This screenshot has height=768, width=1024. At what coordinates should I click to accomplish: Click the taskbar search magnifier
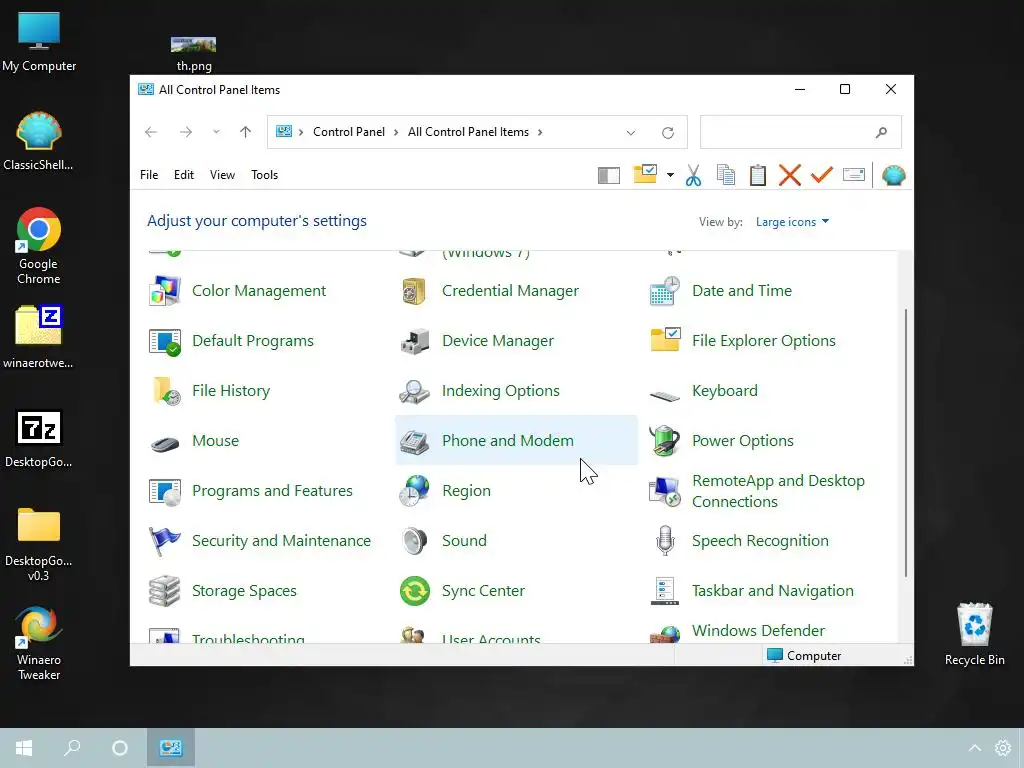(x=72, y=748)
